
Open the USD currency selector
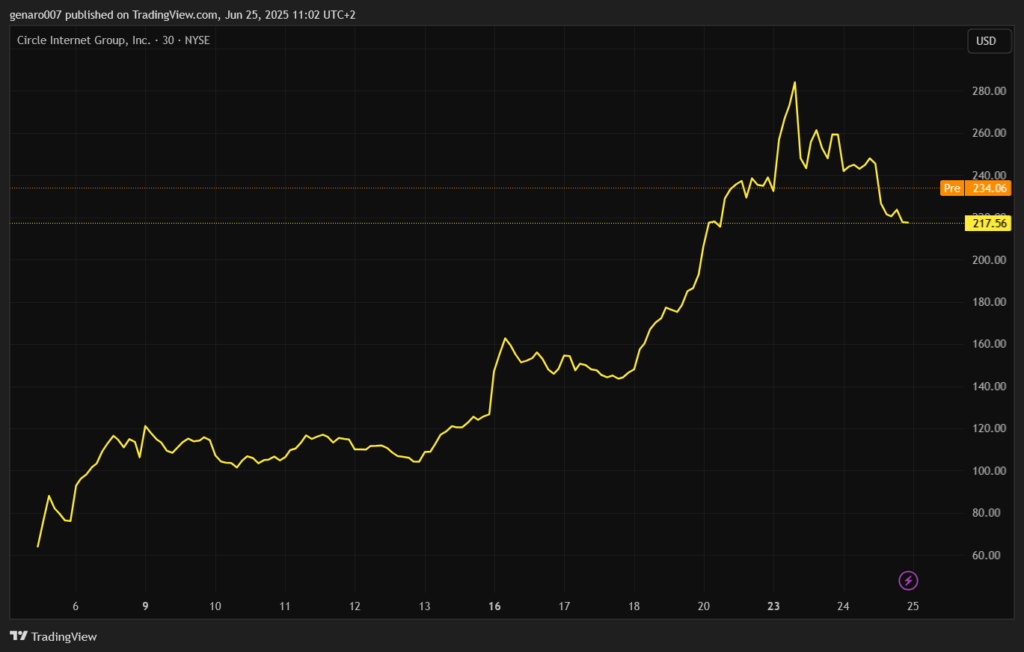coord(985,41)
